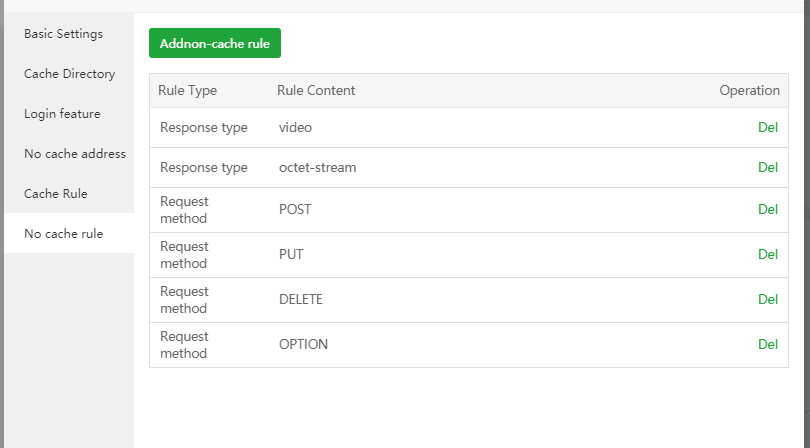Remove the PUT request method rule

767,255
